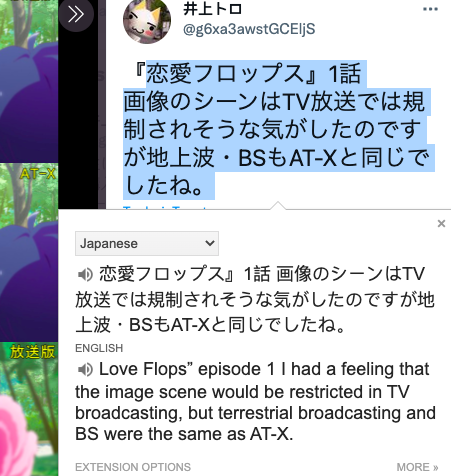
Task: Select the image labeled 放送版
Action: point(29,409)
